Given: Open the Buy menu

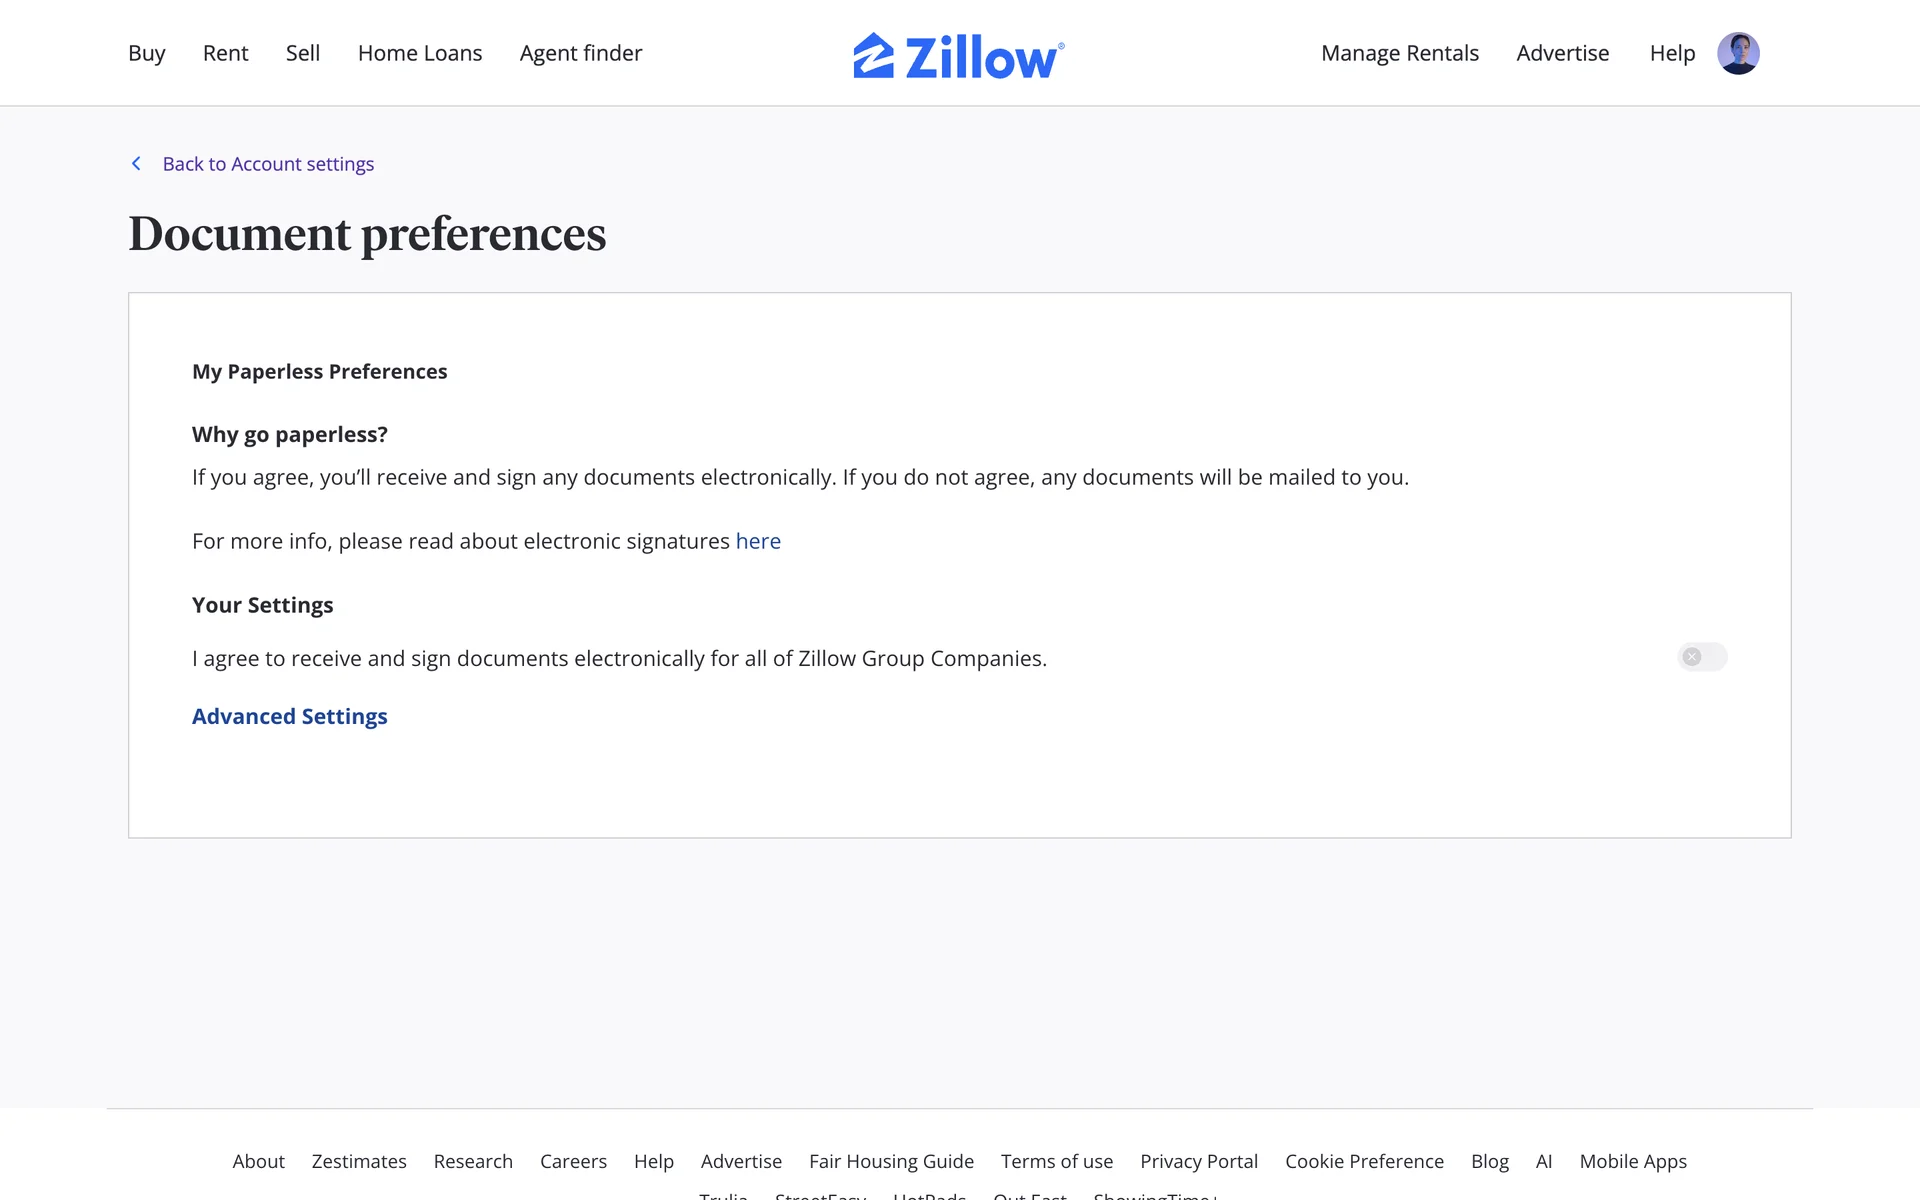Looking at the screenshot, I should coord(146,53).
